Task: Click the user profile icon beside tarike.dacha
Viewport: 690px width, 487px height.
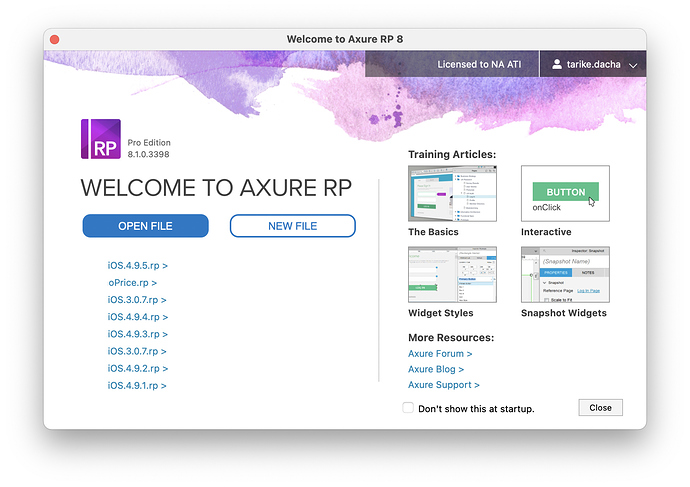Action: (557, 64)
